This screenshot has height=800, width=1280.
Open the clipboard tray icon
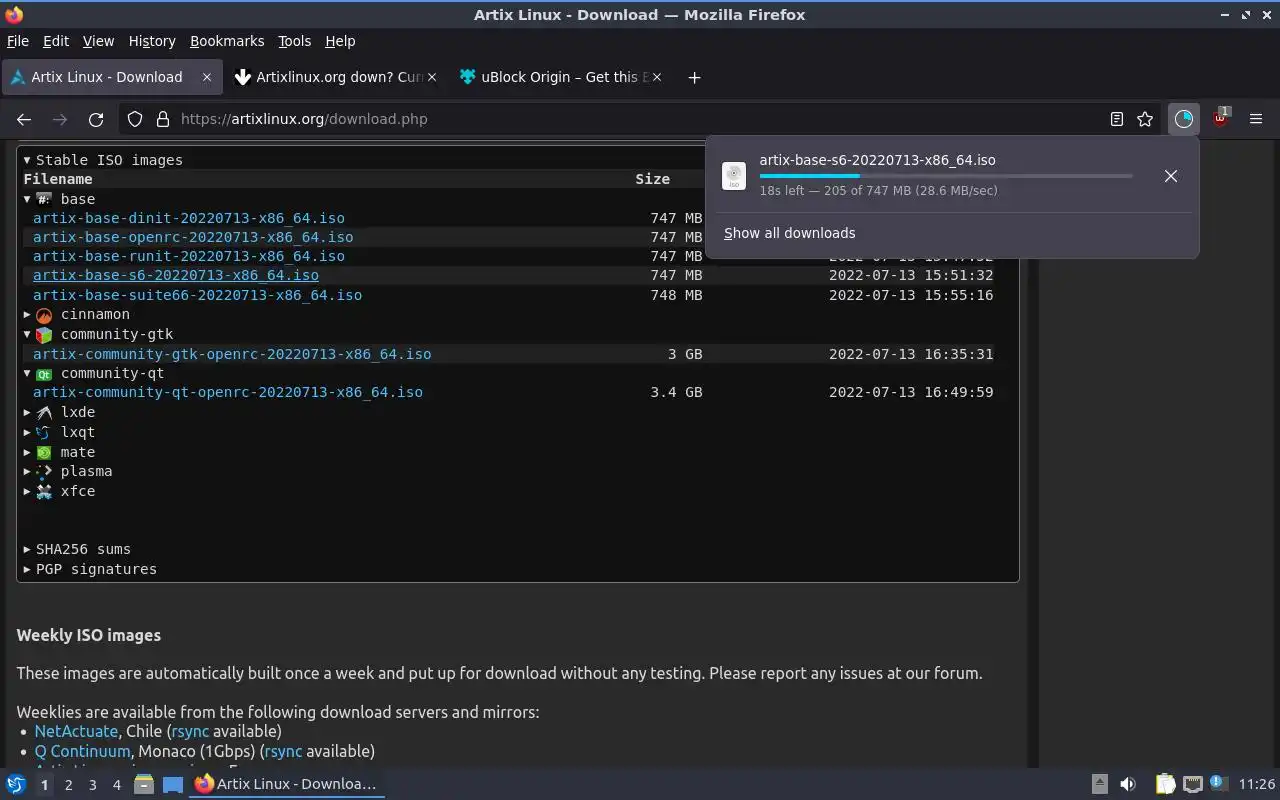pos(1165,784)
